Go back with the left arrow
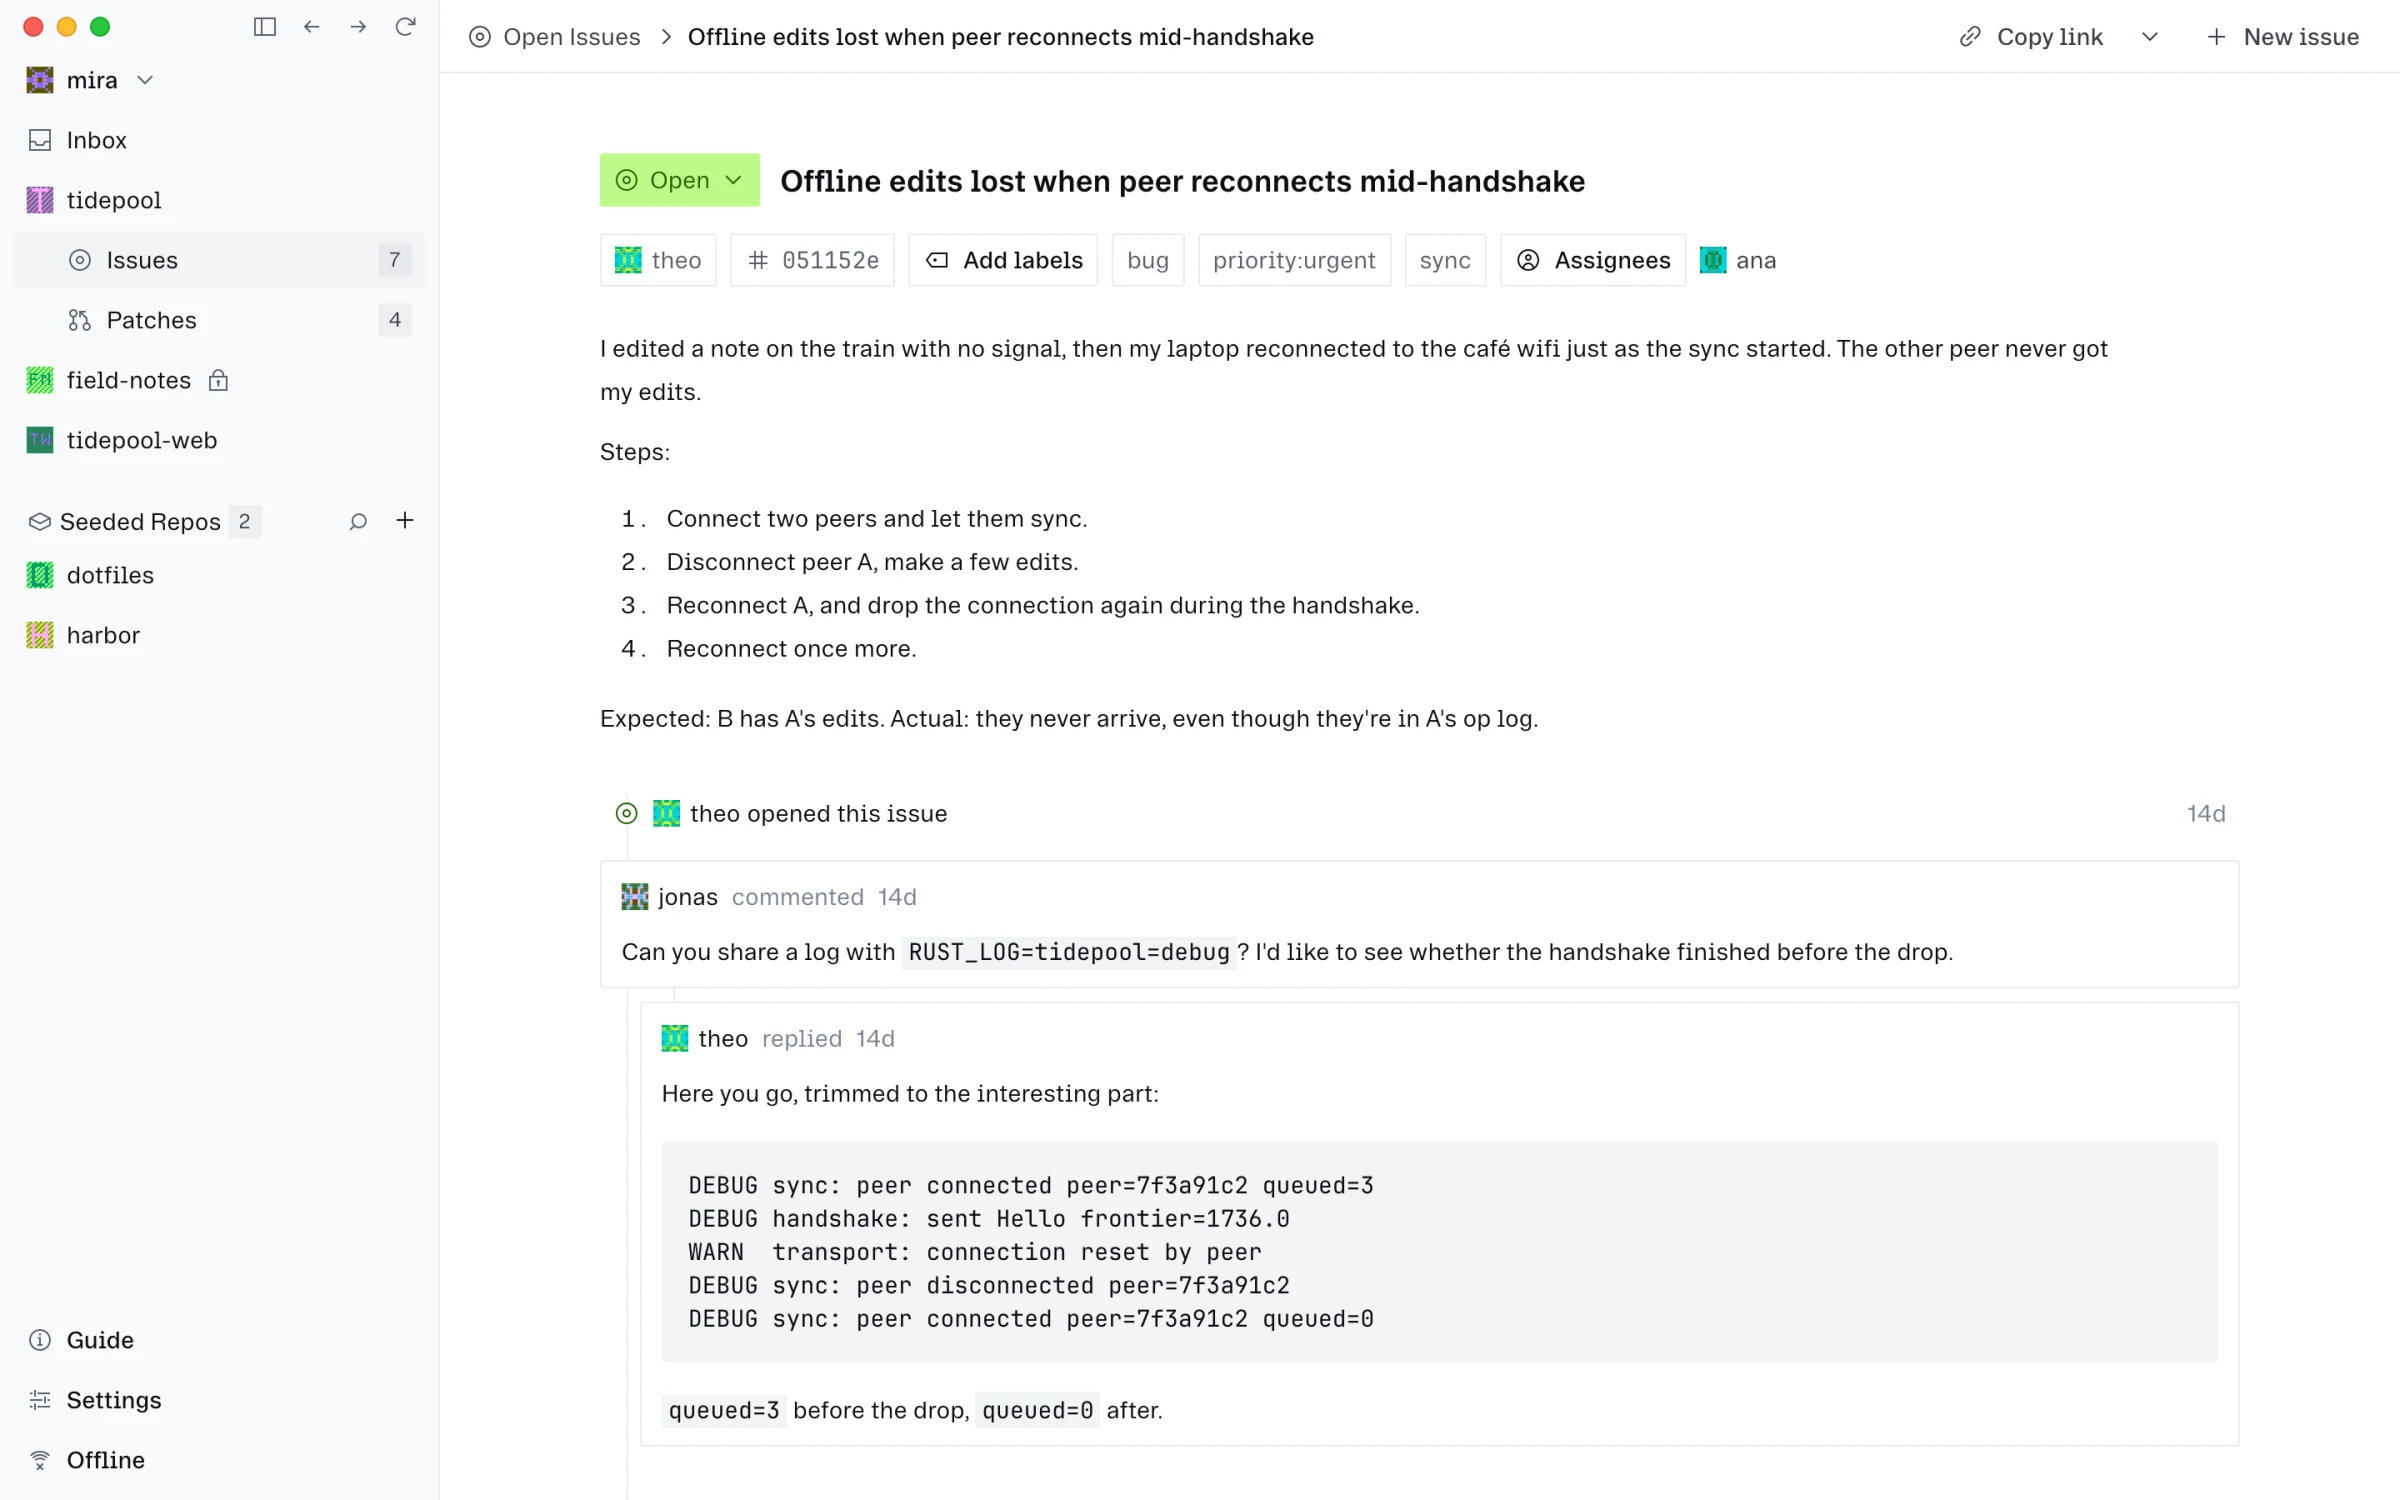Image resolution: width=2400 pixels, height=1500 pixels. [312, 27]
